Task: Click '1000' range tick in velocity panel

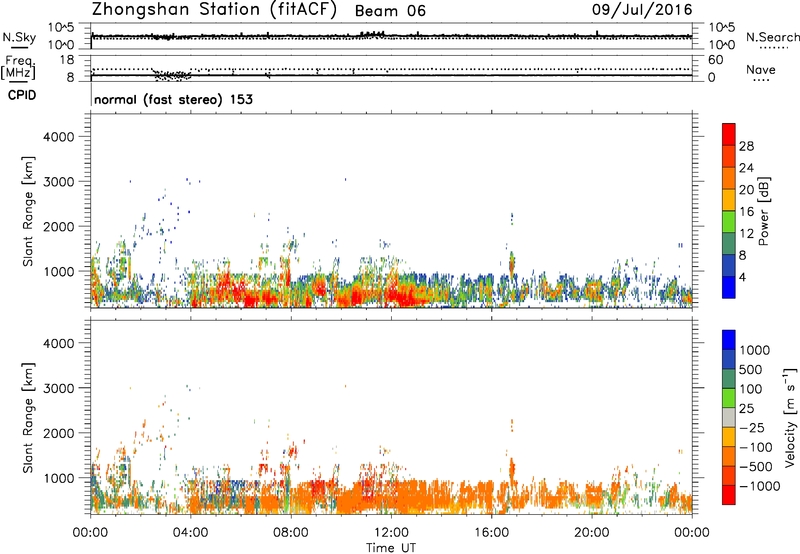Action: [x=58, y=478]
